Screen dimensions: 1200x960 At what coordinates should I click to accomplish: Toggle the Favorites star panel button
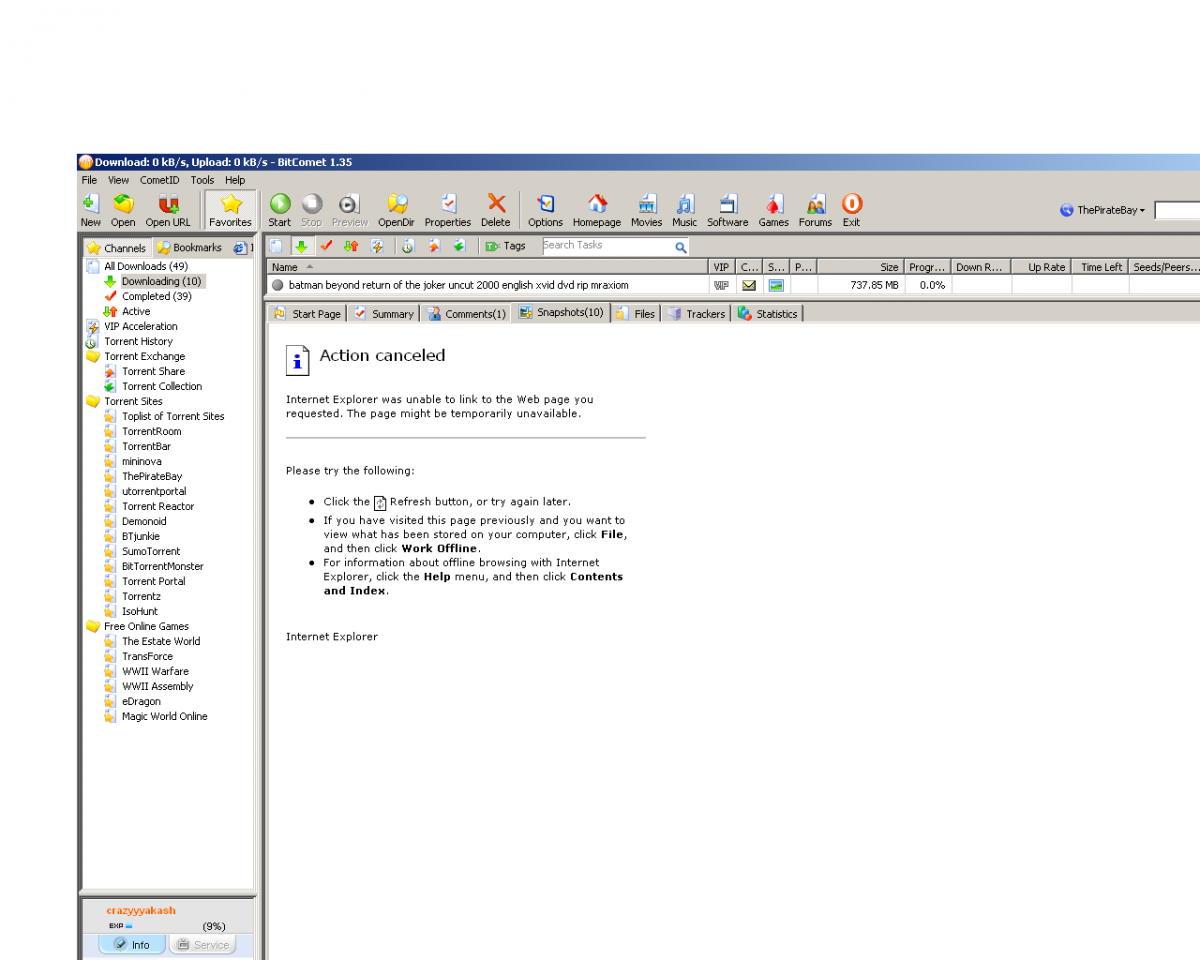pyautogui.click(x=231, y=210)
